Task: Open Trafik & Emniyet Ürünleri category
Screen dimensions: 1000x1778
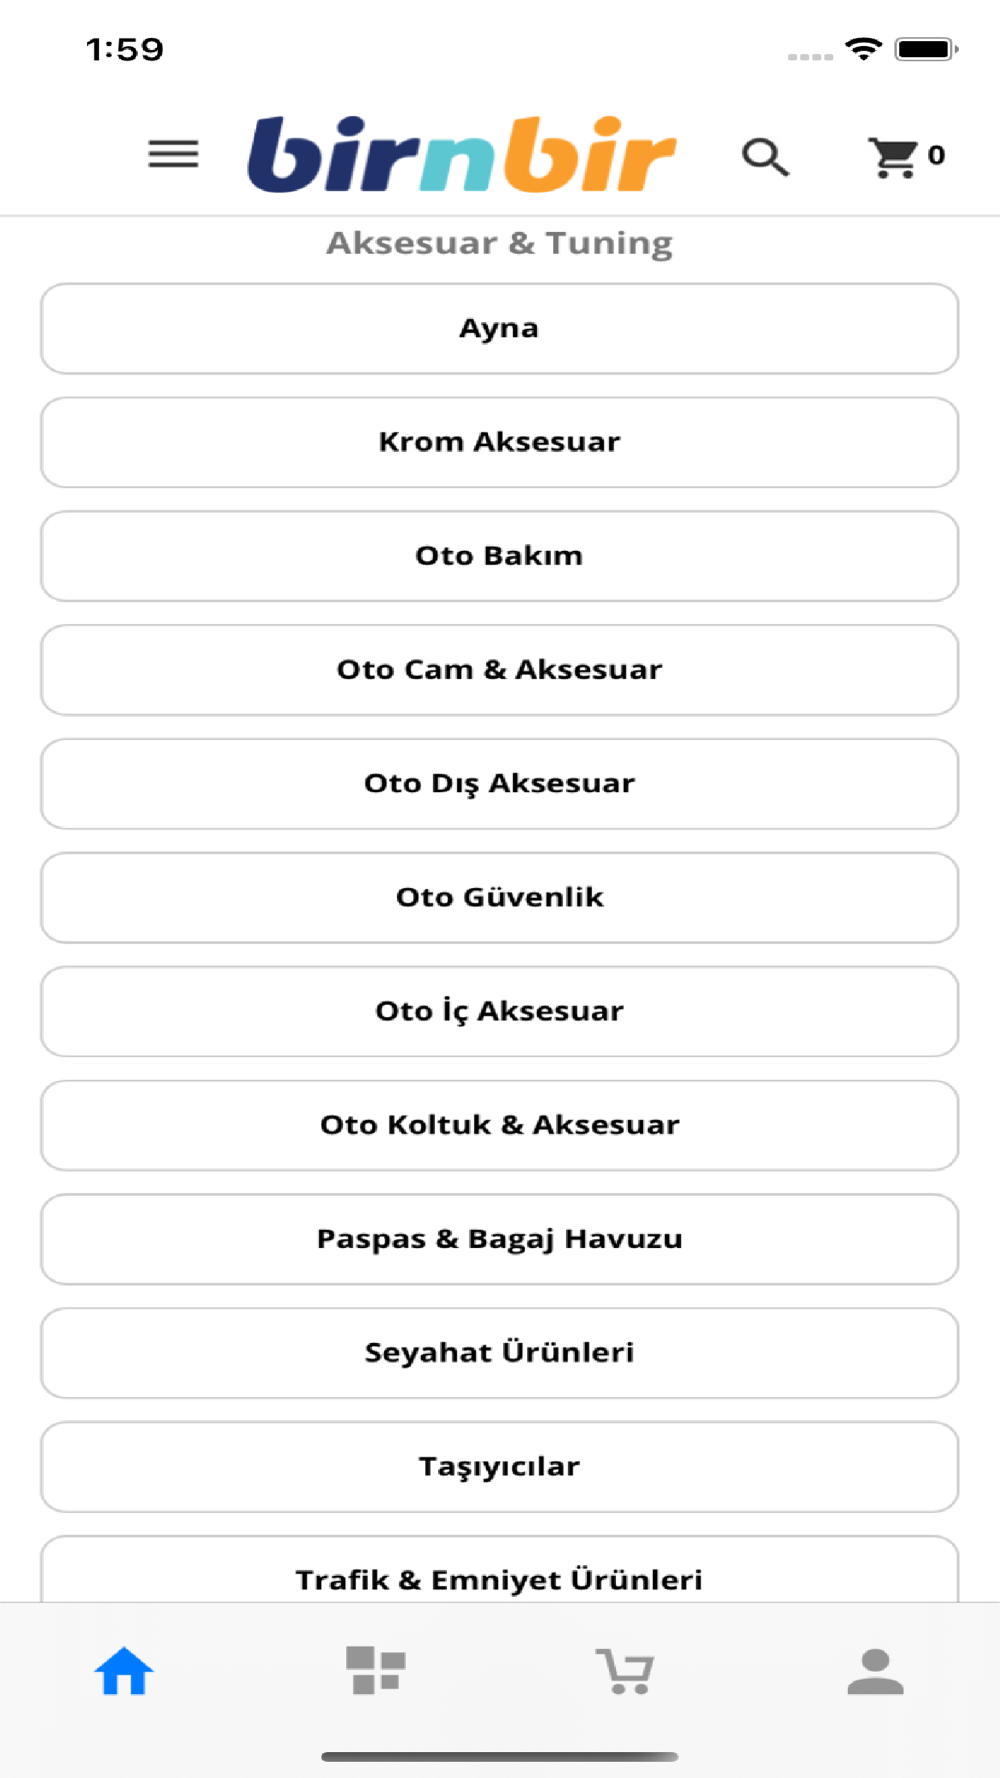Action: coord(499,1570)
